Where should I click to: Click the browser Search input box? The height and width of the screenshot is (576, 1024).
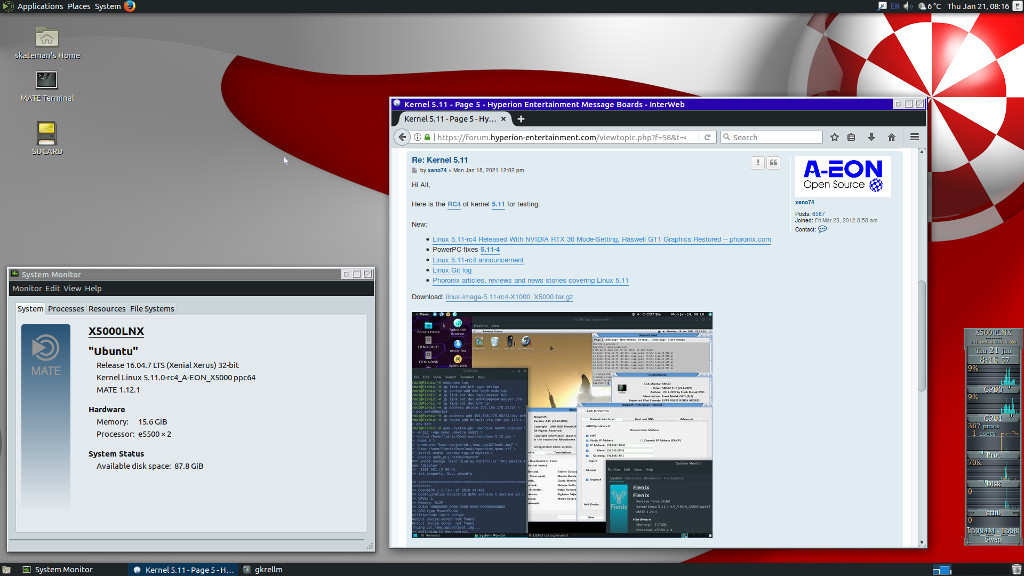tap(771, 137)
